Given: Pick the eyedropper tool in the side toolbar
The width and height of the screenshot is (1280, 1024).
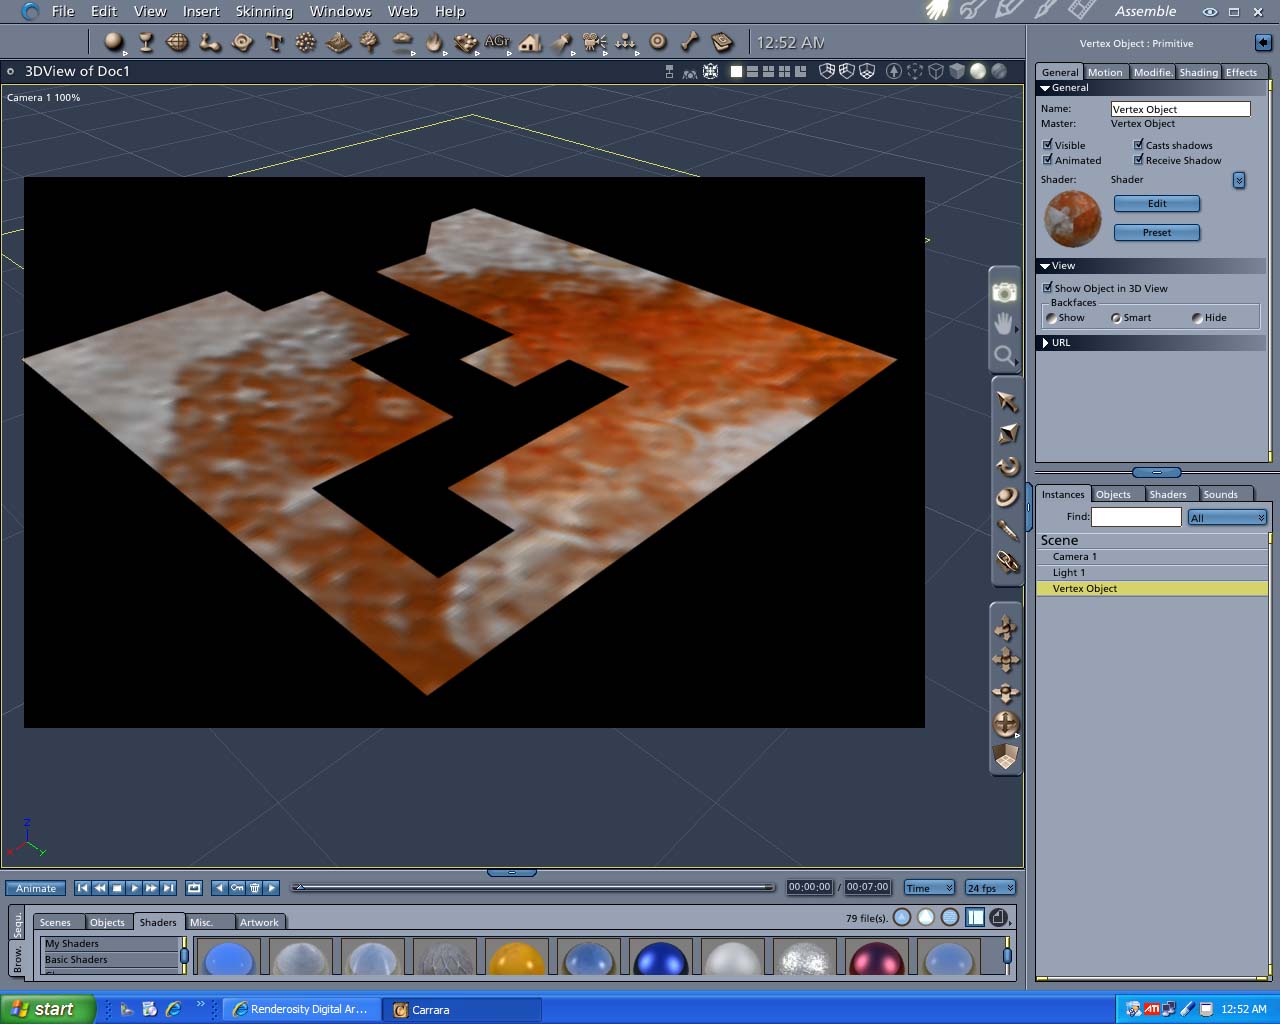Looking at the screenshot, I should coord(1007,529).
